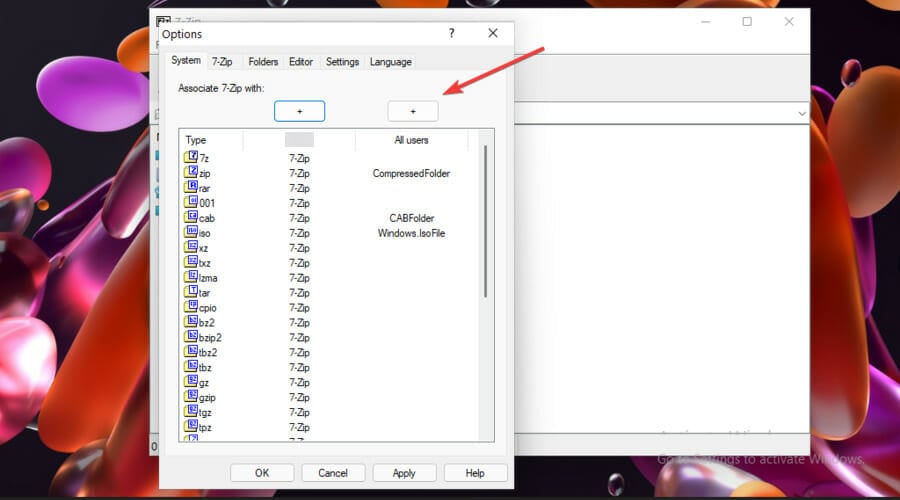Click CABFolder in the cab row

[x=412, y=218]
